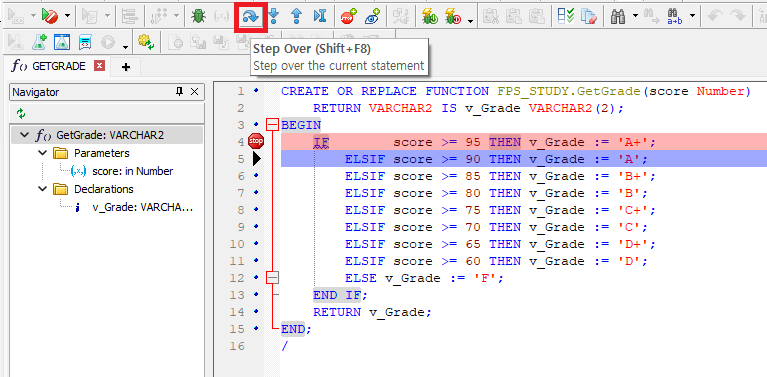Collapse the GetGrade: VARCHAR2 tree node
Image resolution: width=767 pixels, height=377 pixels.
click(x=23, y=135)
